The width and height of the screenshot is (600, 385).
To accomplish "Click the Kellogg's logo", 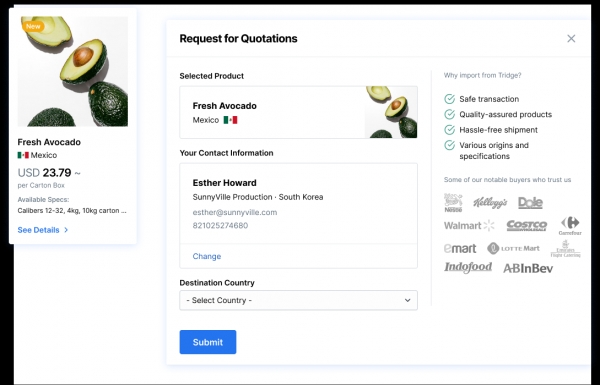I will [490, 202].
